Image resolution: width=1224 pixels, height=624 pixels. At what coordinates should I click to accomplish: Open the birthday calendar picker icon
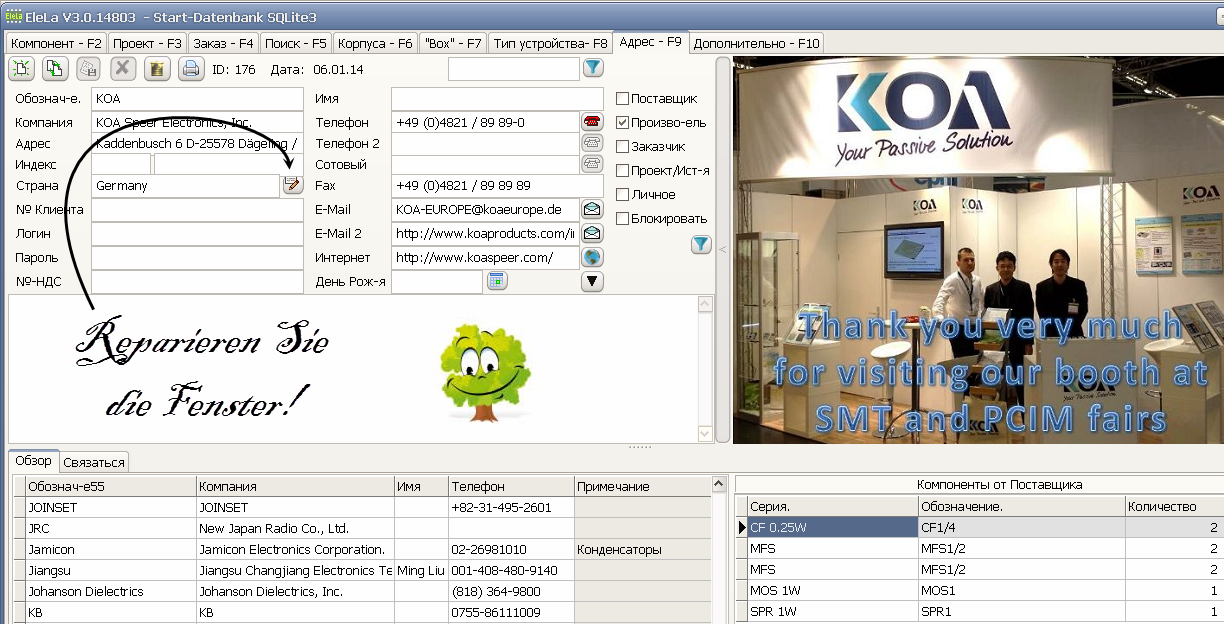497,281
